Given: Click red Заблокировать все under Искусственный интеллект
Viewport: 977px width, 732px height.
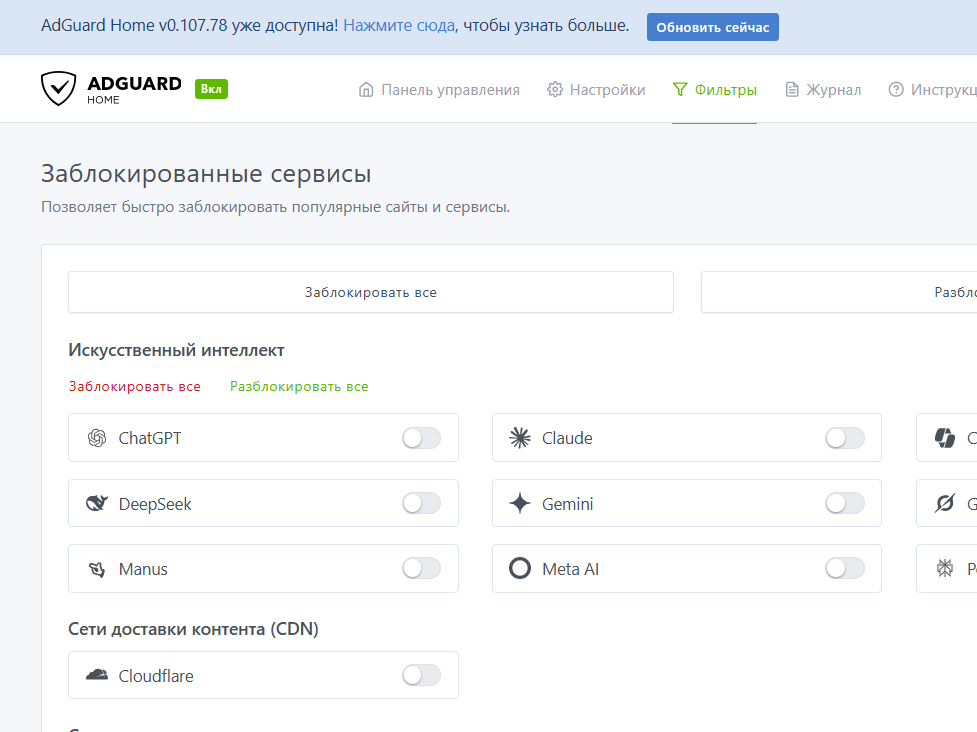Looking at the screenshot, I should tap(135, 386).
